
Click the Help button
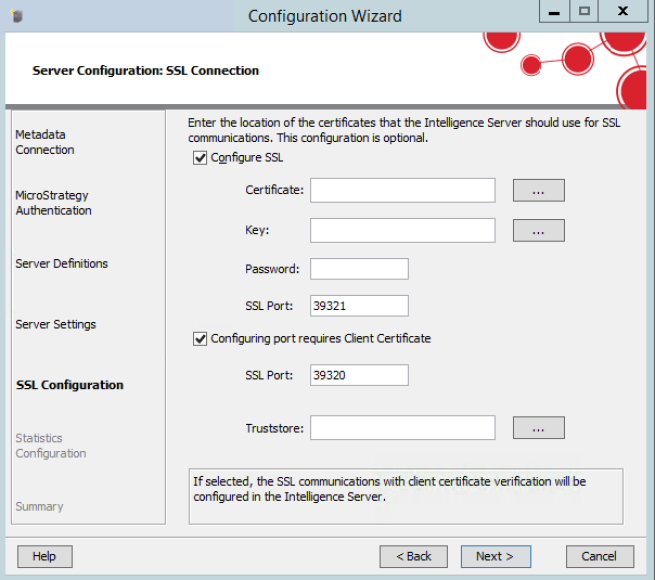(44, 556)
